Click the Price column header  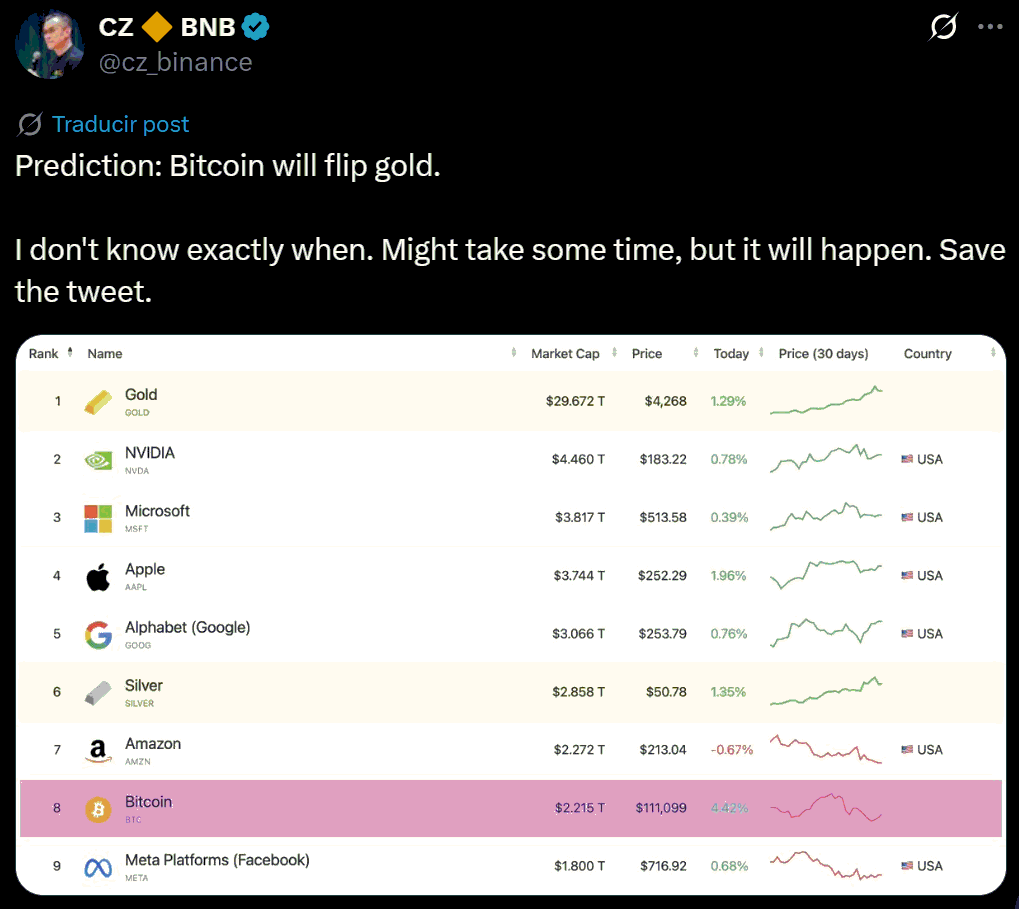point(647,353)
